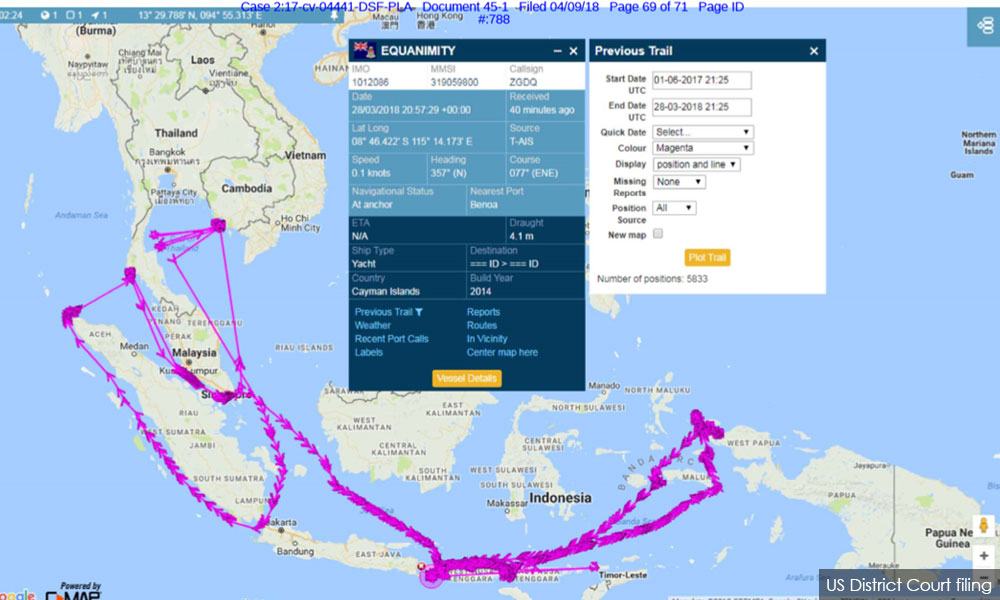Select the Weather menu entry
The width and height of the screenshot is (1000, 600).
coord(375,325)
